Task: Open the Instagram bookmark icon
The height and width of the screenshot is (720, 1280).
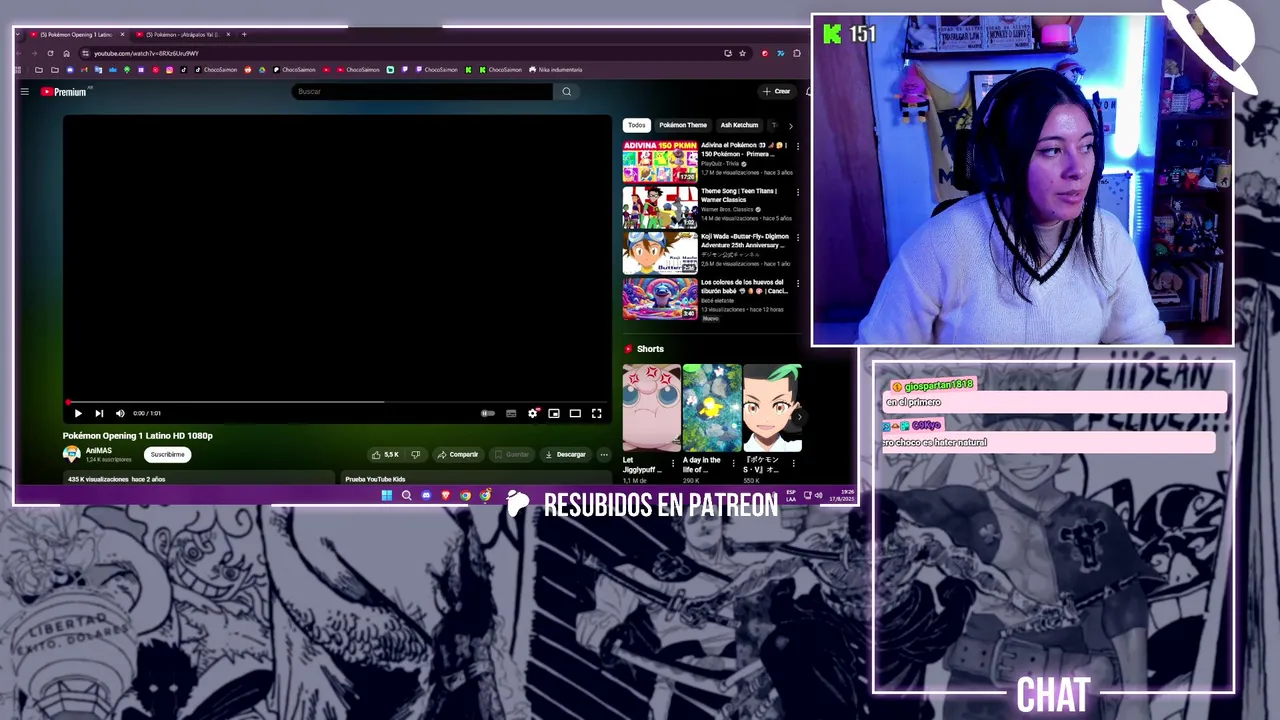Action: [x=169, y=70]
